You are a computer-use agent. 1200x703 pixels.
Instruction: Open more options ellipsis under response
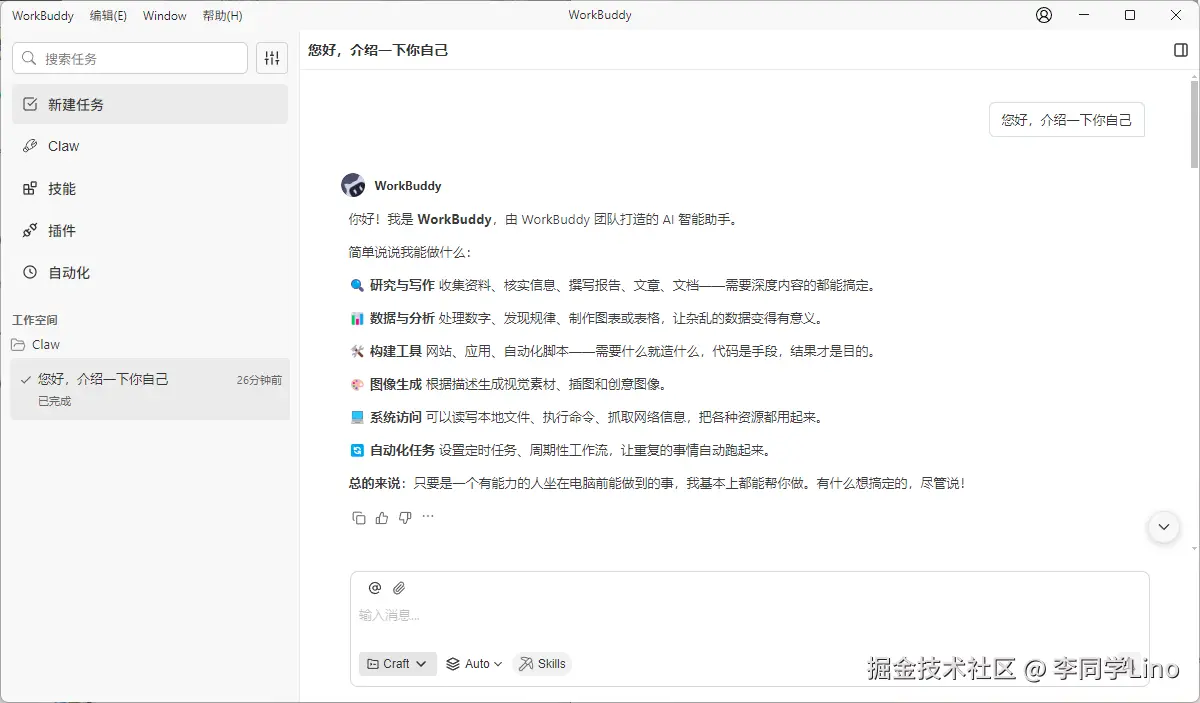[x=428, y=516]
